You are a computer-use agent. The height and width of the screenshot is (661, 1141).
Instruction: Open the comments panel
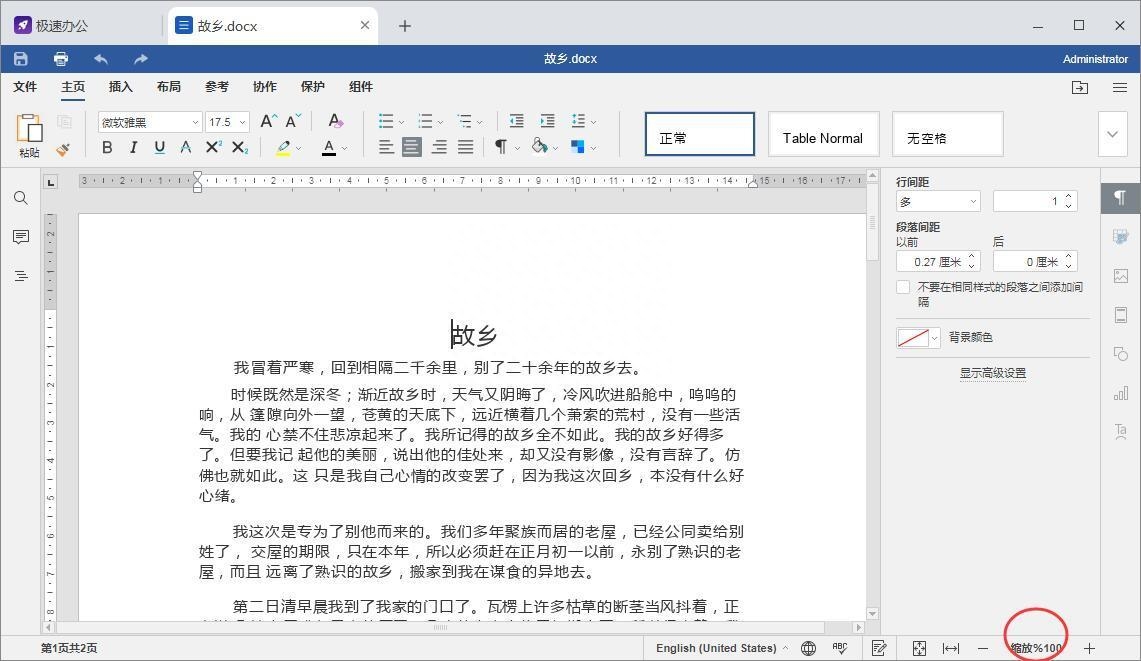[x=21, y=237]
